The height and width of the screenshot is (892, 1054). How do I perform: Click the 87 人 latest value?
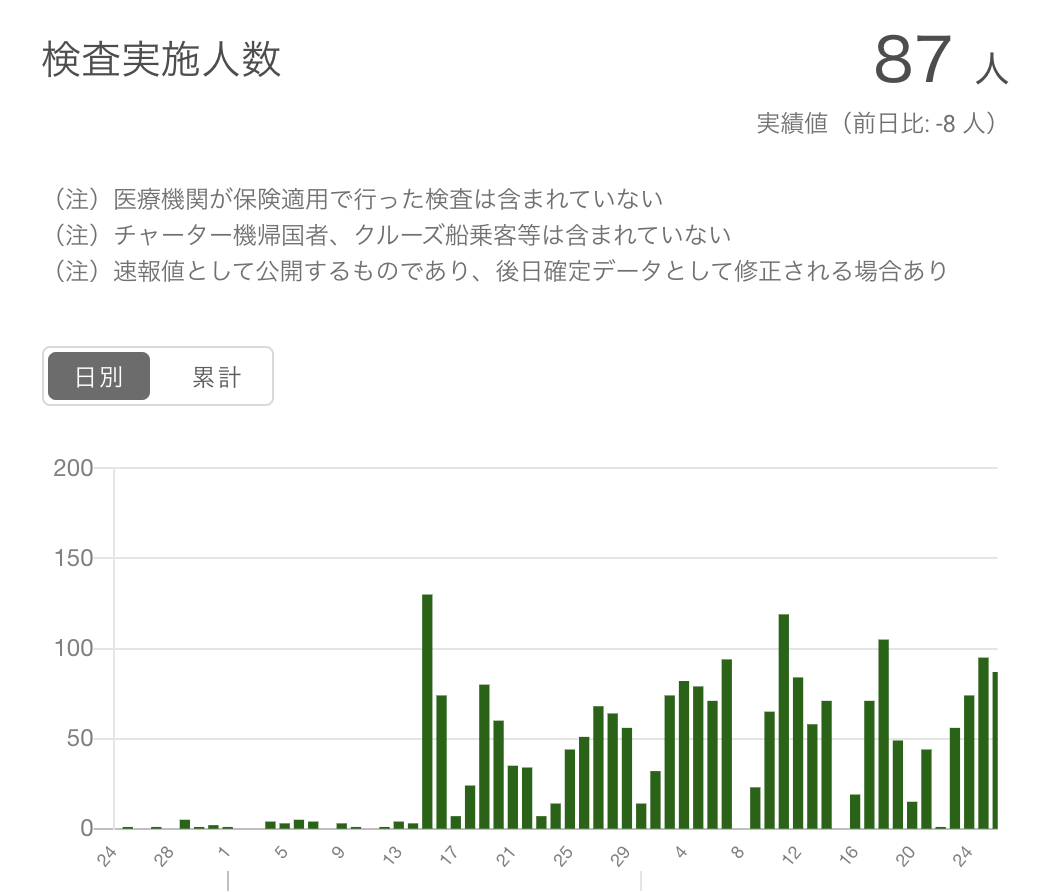pos(941,60)
